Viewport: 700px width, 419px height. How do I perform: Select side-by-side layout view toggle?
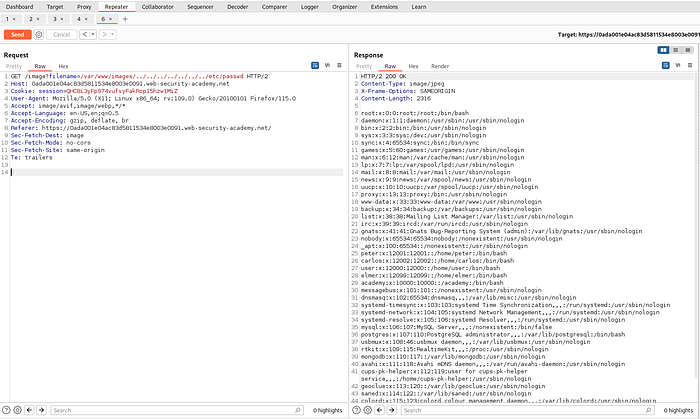pyautogui.click(x=662, y=49)
